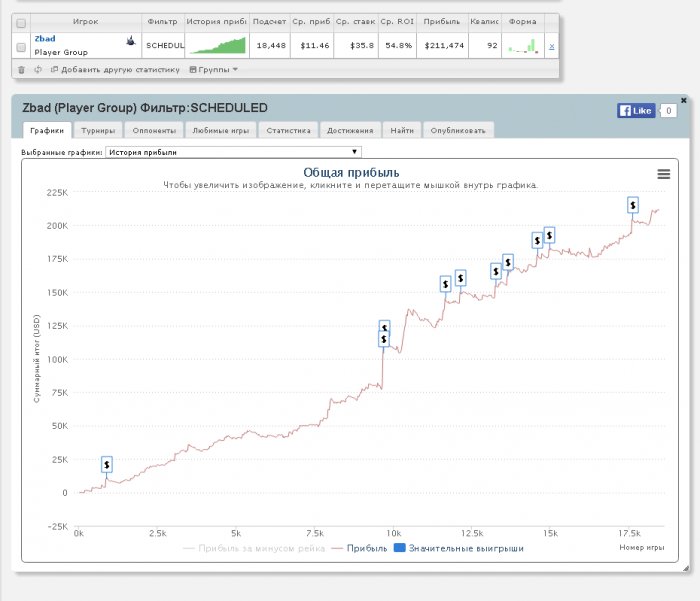Click the trash delete icon
Viewport: 700px width, 601px height.
pyautogui.click(x=22, y=70)
